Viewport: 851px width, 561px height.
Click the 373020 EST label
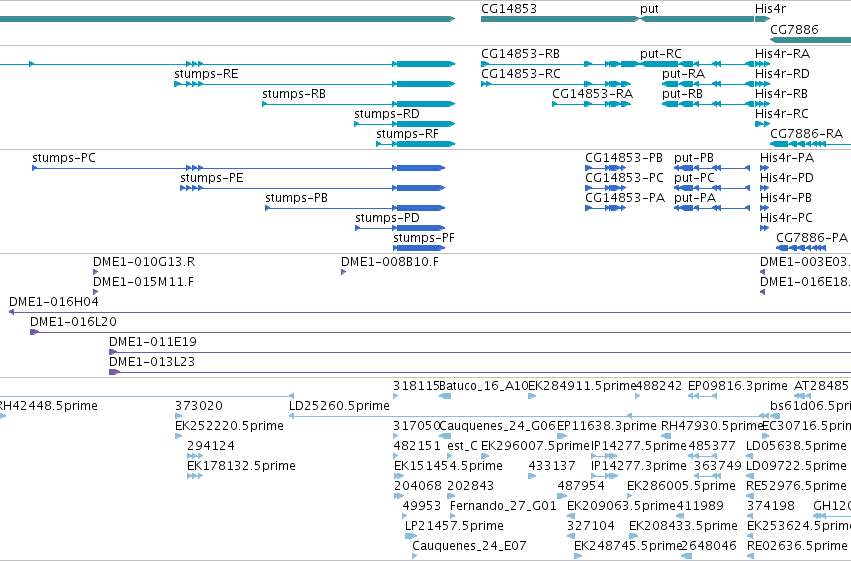point(199,406)
